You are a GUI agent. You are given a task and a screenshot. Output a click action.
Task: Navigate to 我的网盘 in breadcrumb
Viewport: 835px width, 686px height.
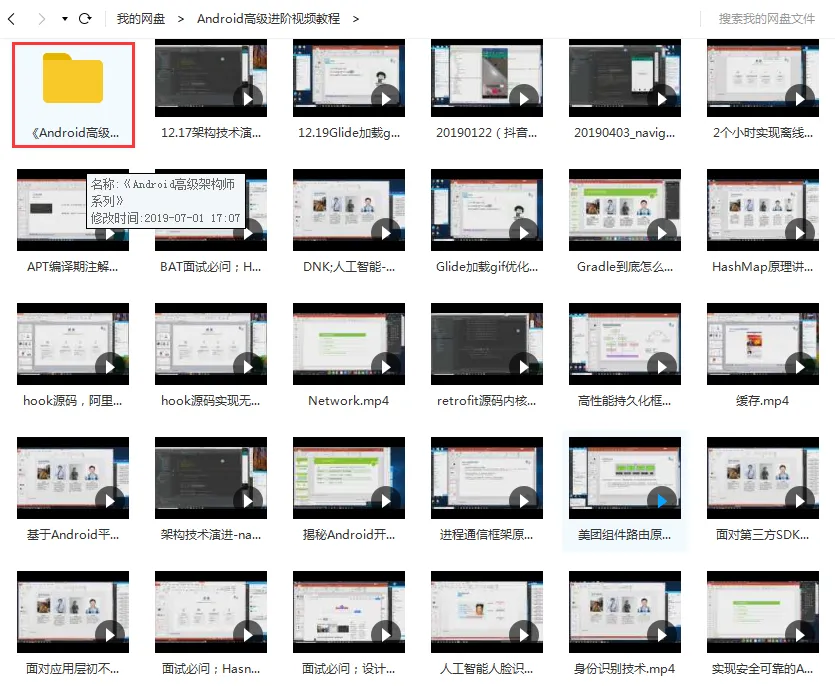(141, 19)
